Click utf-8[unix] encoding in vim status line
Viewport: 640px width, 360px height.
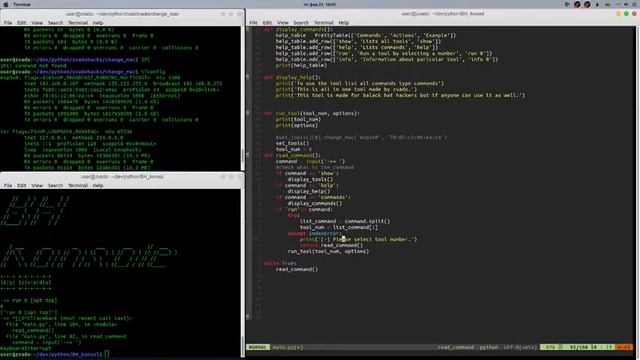(520, 347)
